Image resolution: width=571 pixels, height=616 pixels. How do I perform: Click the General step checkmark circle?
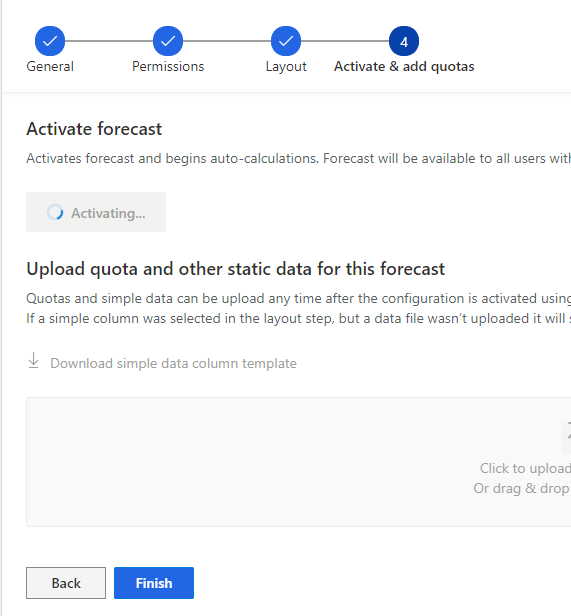[x=50, y=41]
